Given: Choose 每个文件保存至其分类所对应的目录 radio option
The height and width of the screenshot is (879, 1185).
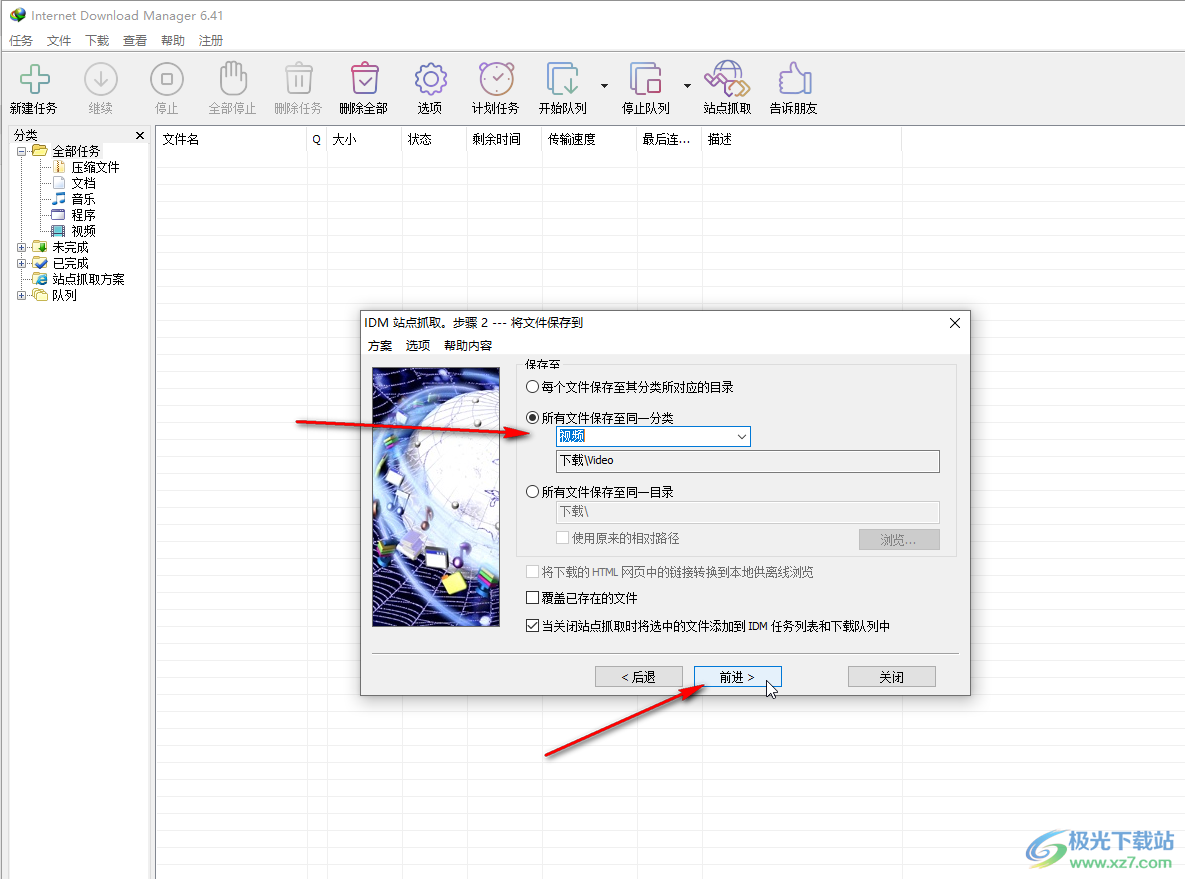Looking at the screenshot, I should click(533, 387).
